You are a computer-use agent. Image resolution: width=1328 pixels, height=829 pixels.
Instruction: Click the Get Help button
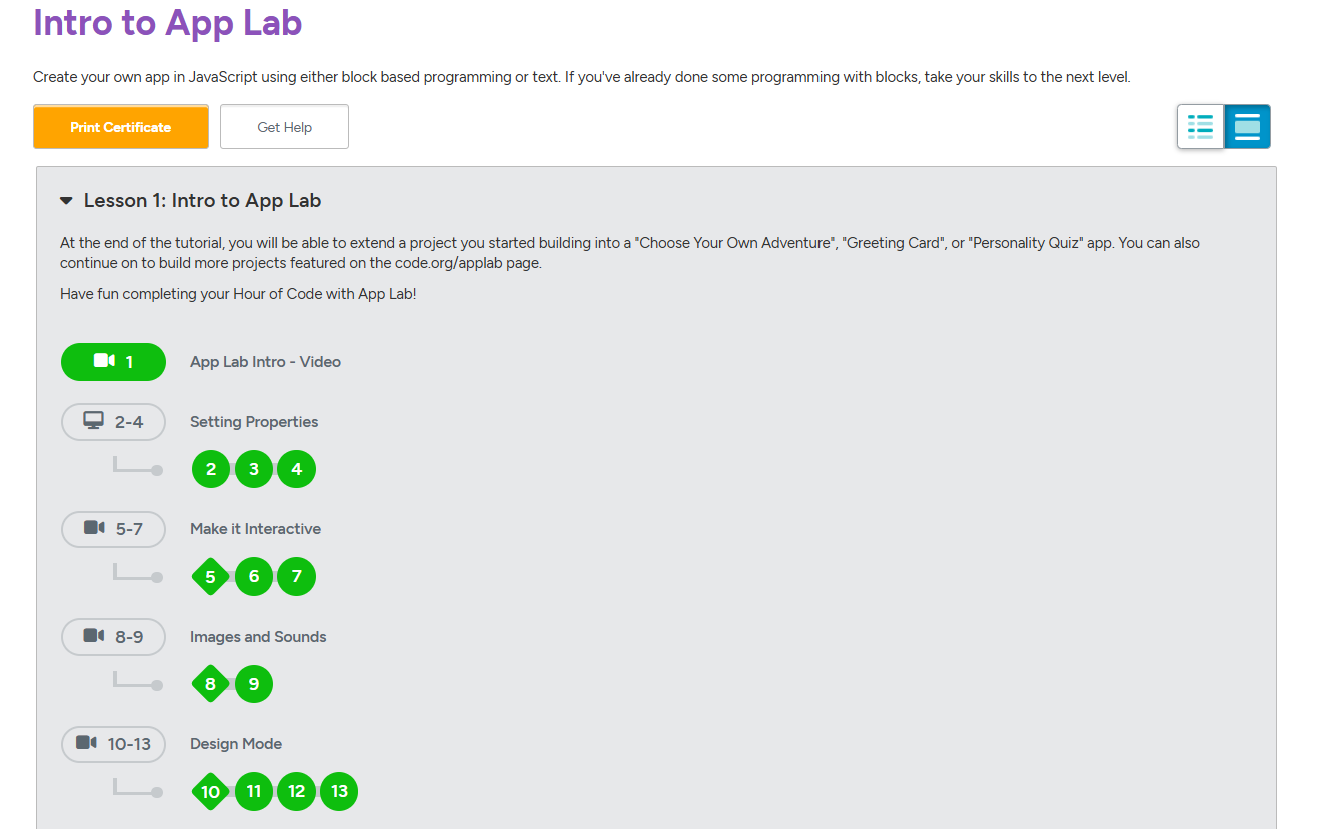[284, 127]
